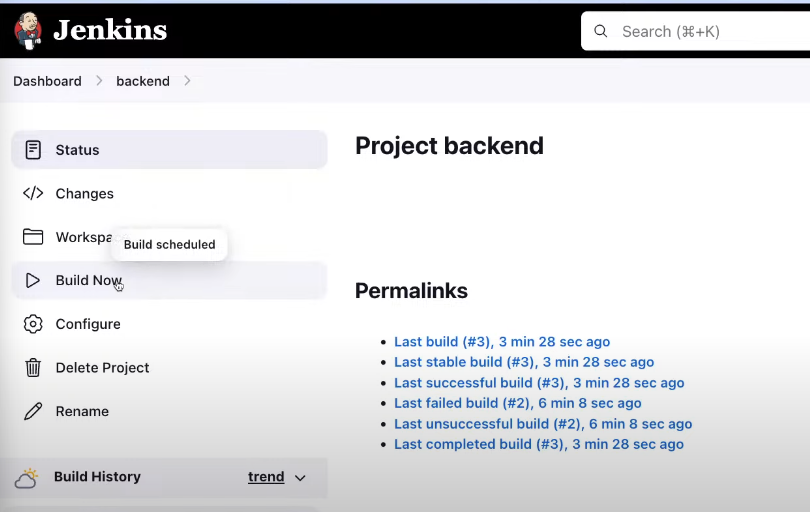Click the Delete Project trash icon
810x512 pixels.
(33, 367)
